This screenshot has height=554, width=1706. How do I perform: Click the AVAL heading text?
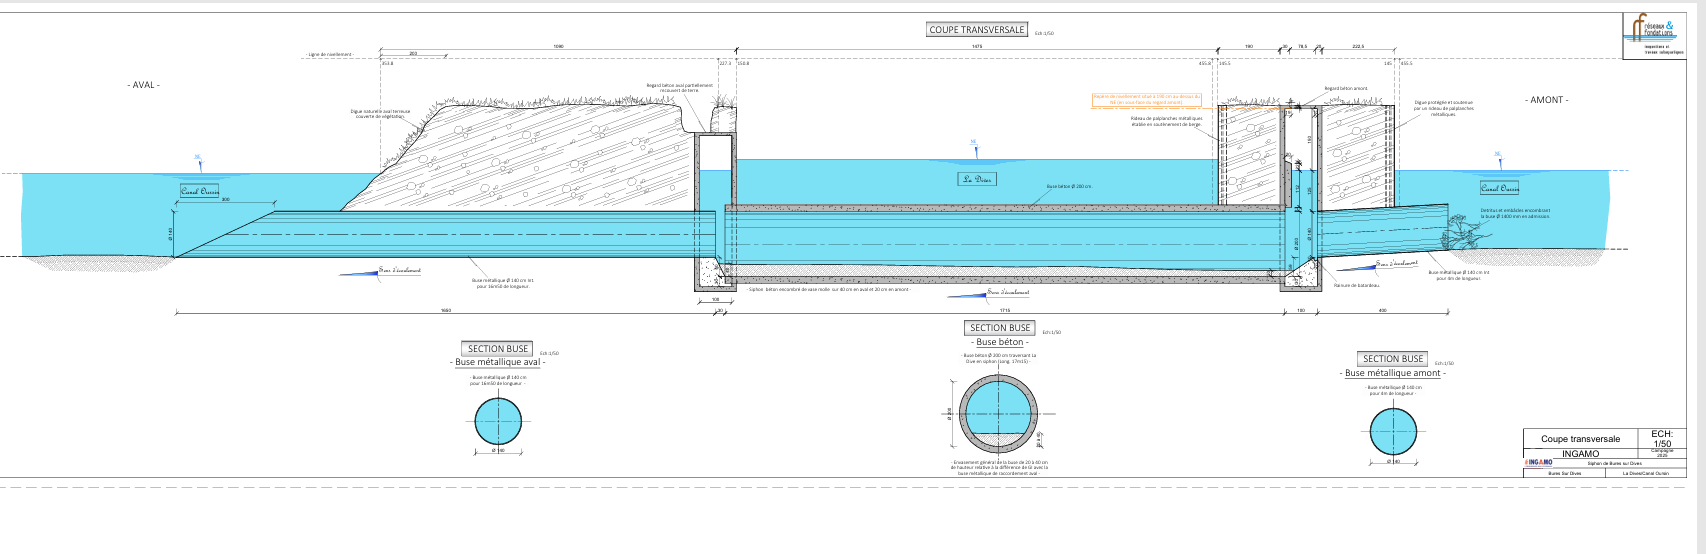point(144,85)
